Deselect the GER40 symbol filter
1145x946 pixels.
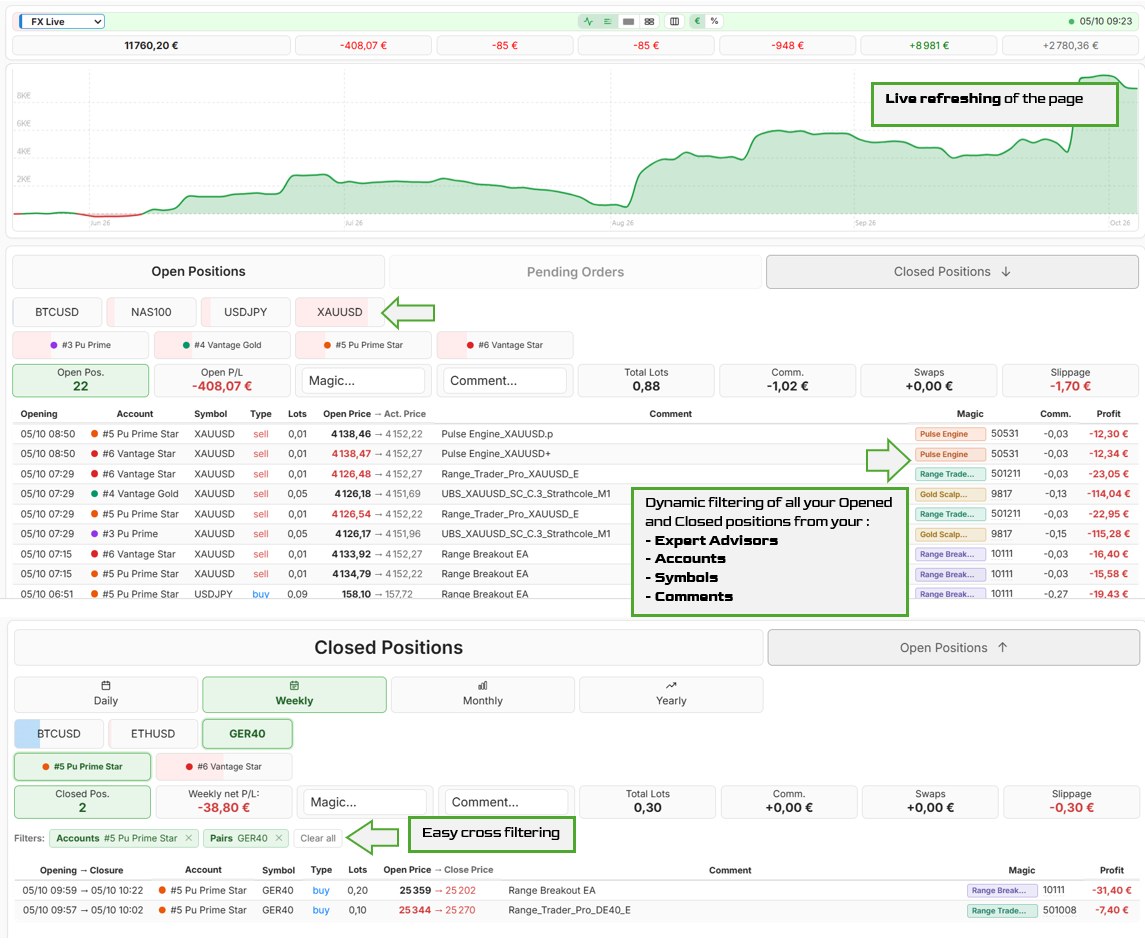[247, 733]
